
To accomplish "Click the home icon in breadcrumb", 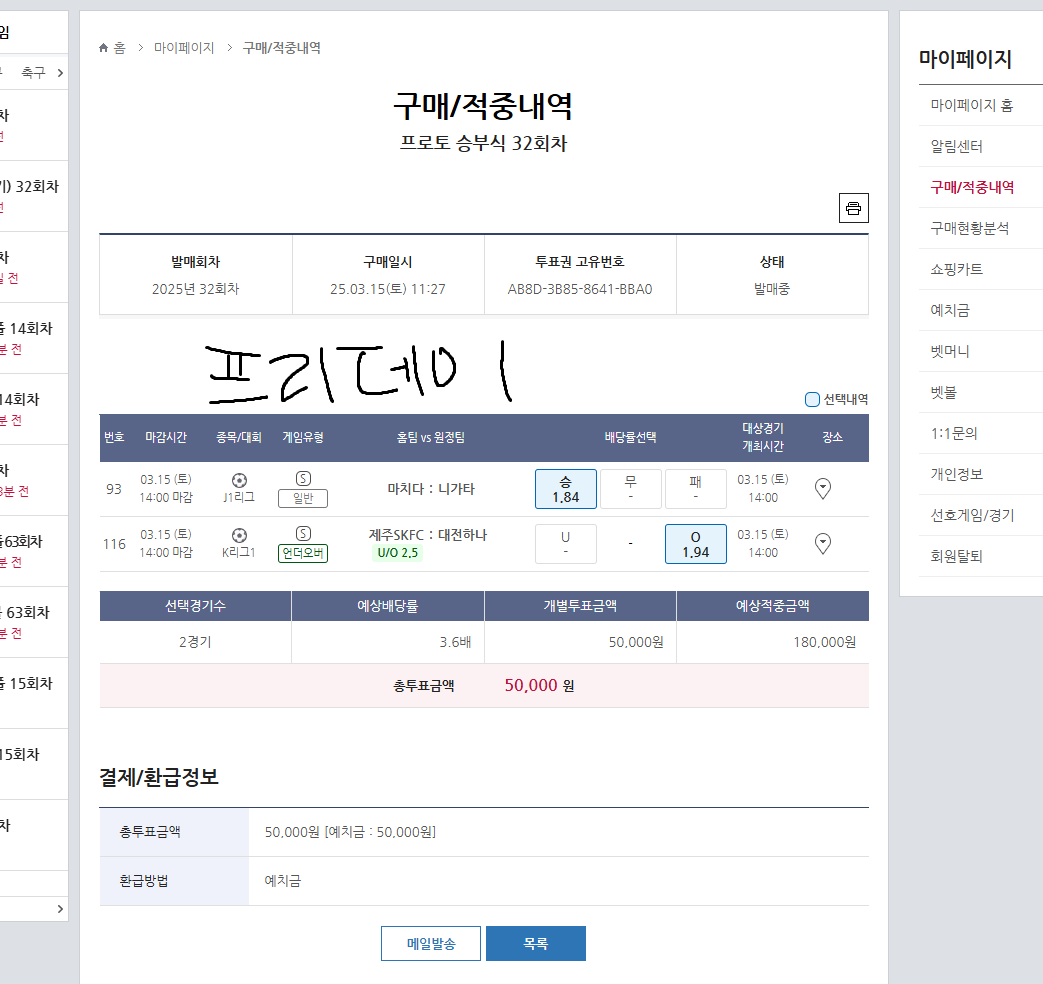I will pos(104,48).
